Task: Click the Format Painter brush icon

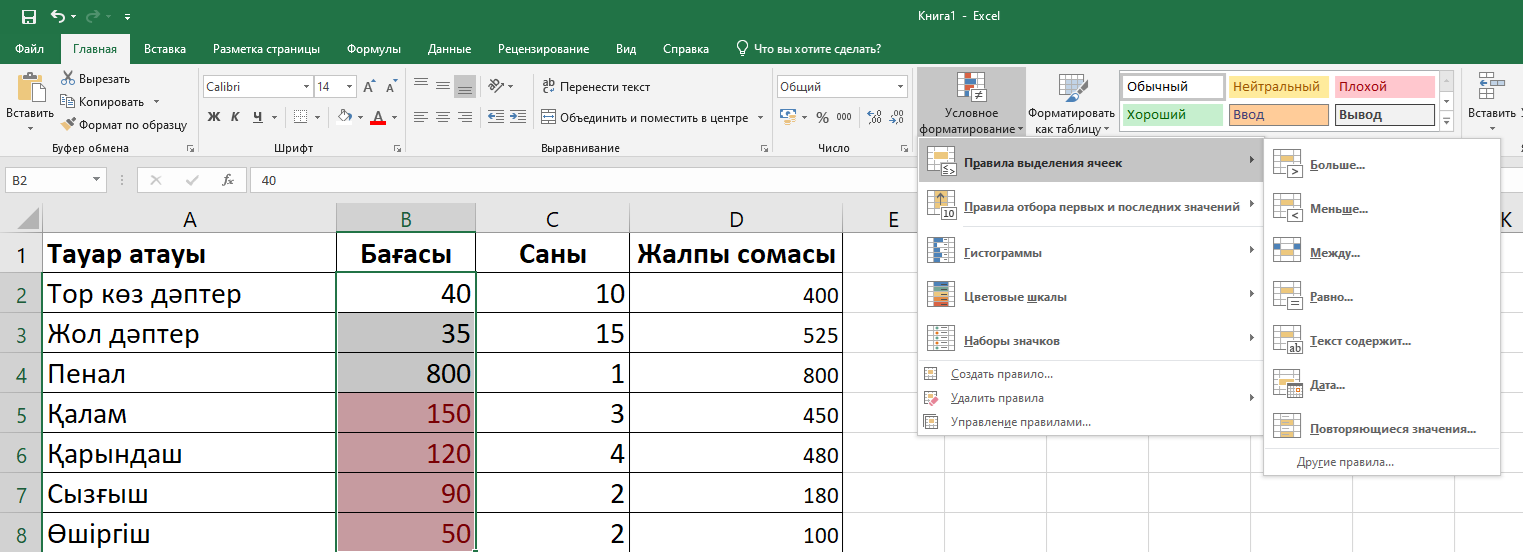Action: click(68, 125)
